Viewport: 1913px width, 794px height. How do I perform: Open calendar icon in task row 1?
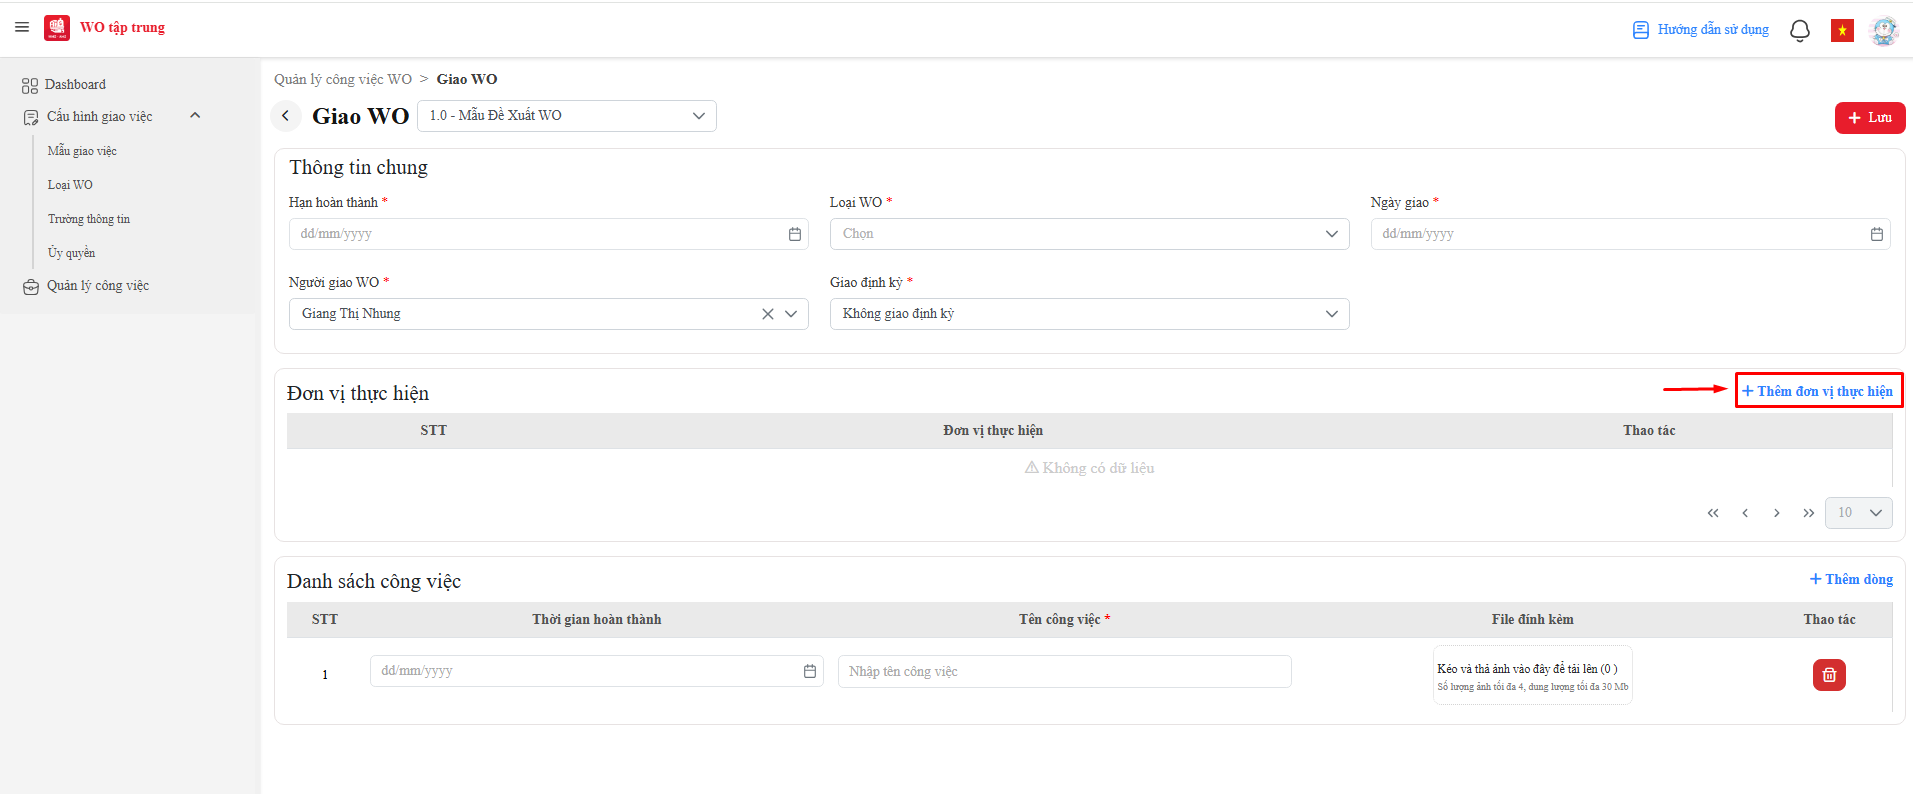810,671
